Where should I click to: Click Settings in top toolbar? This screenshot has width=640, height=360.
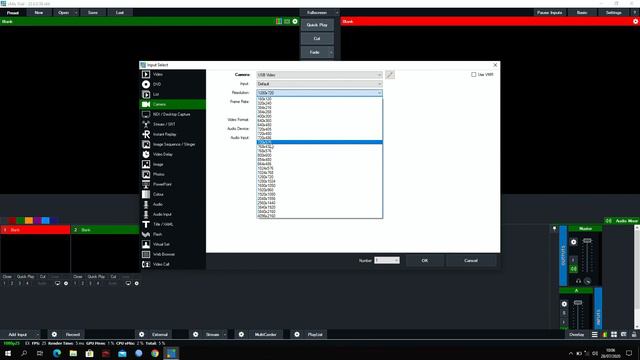(613, 13)
